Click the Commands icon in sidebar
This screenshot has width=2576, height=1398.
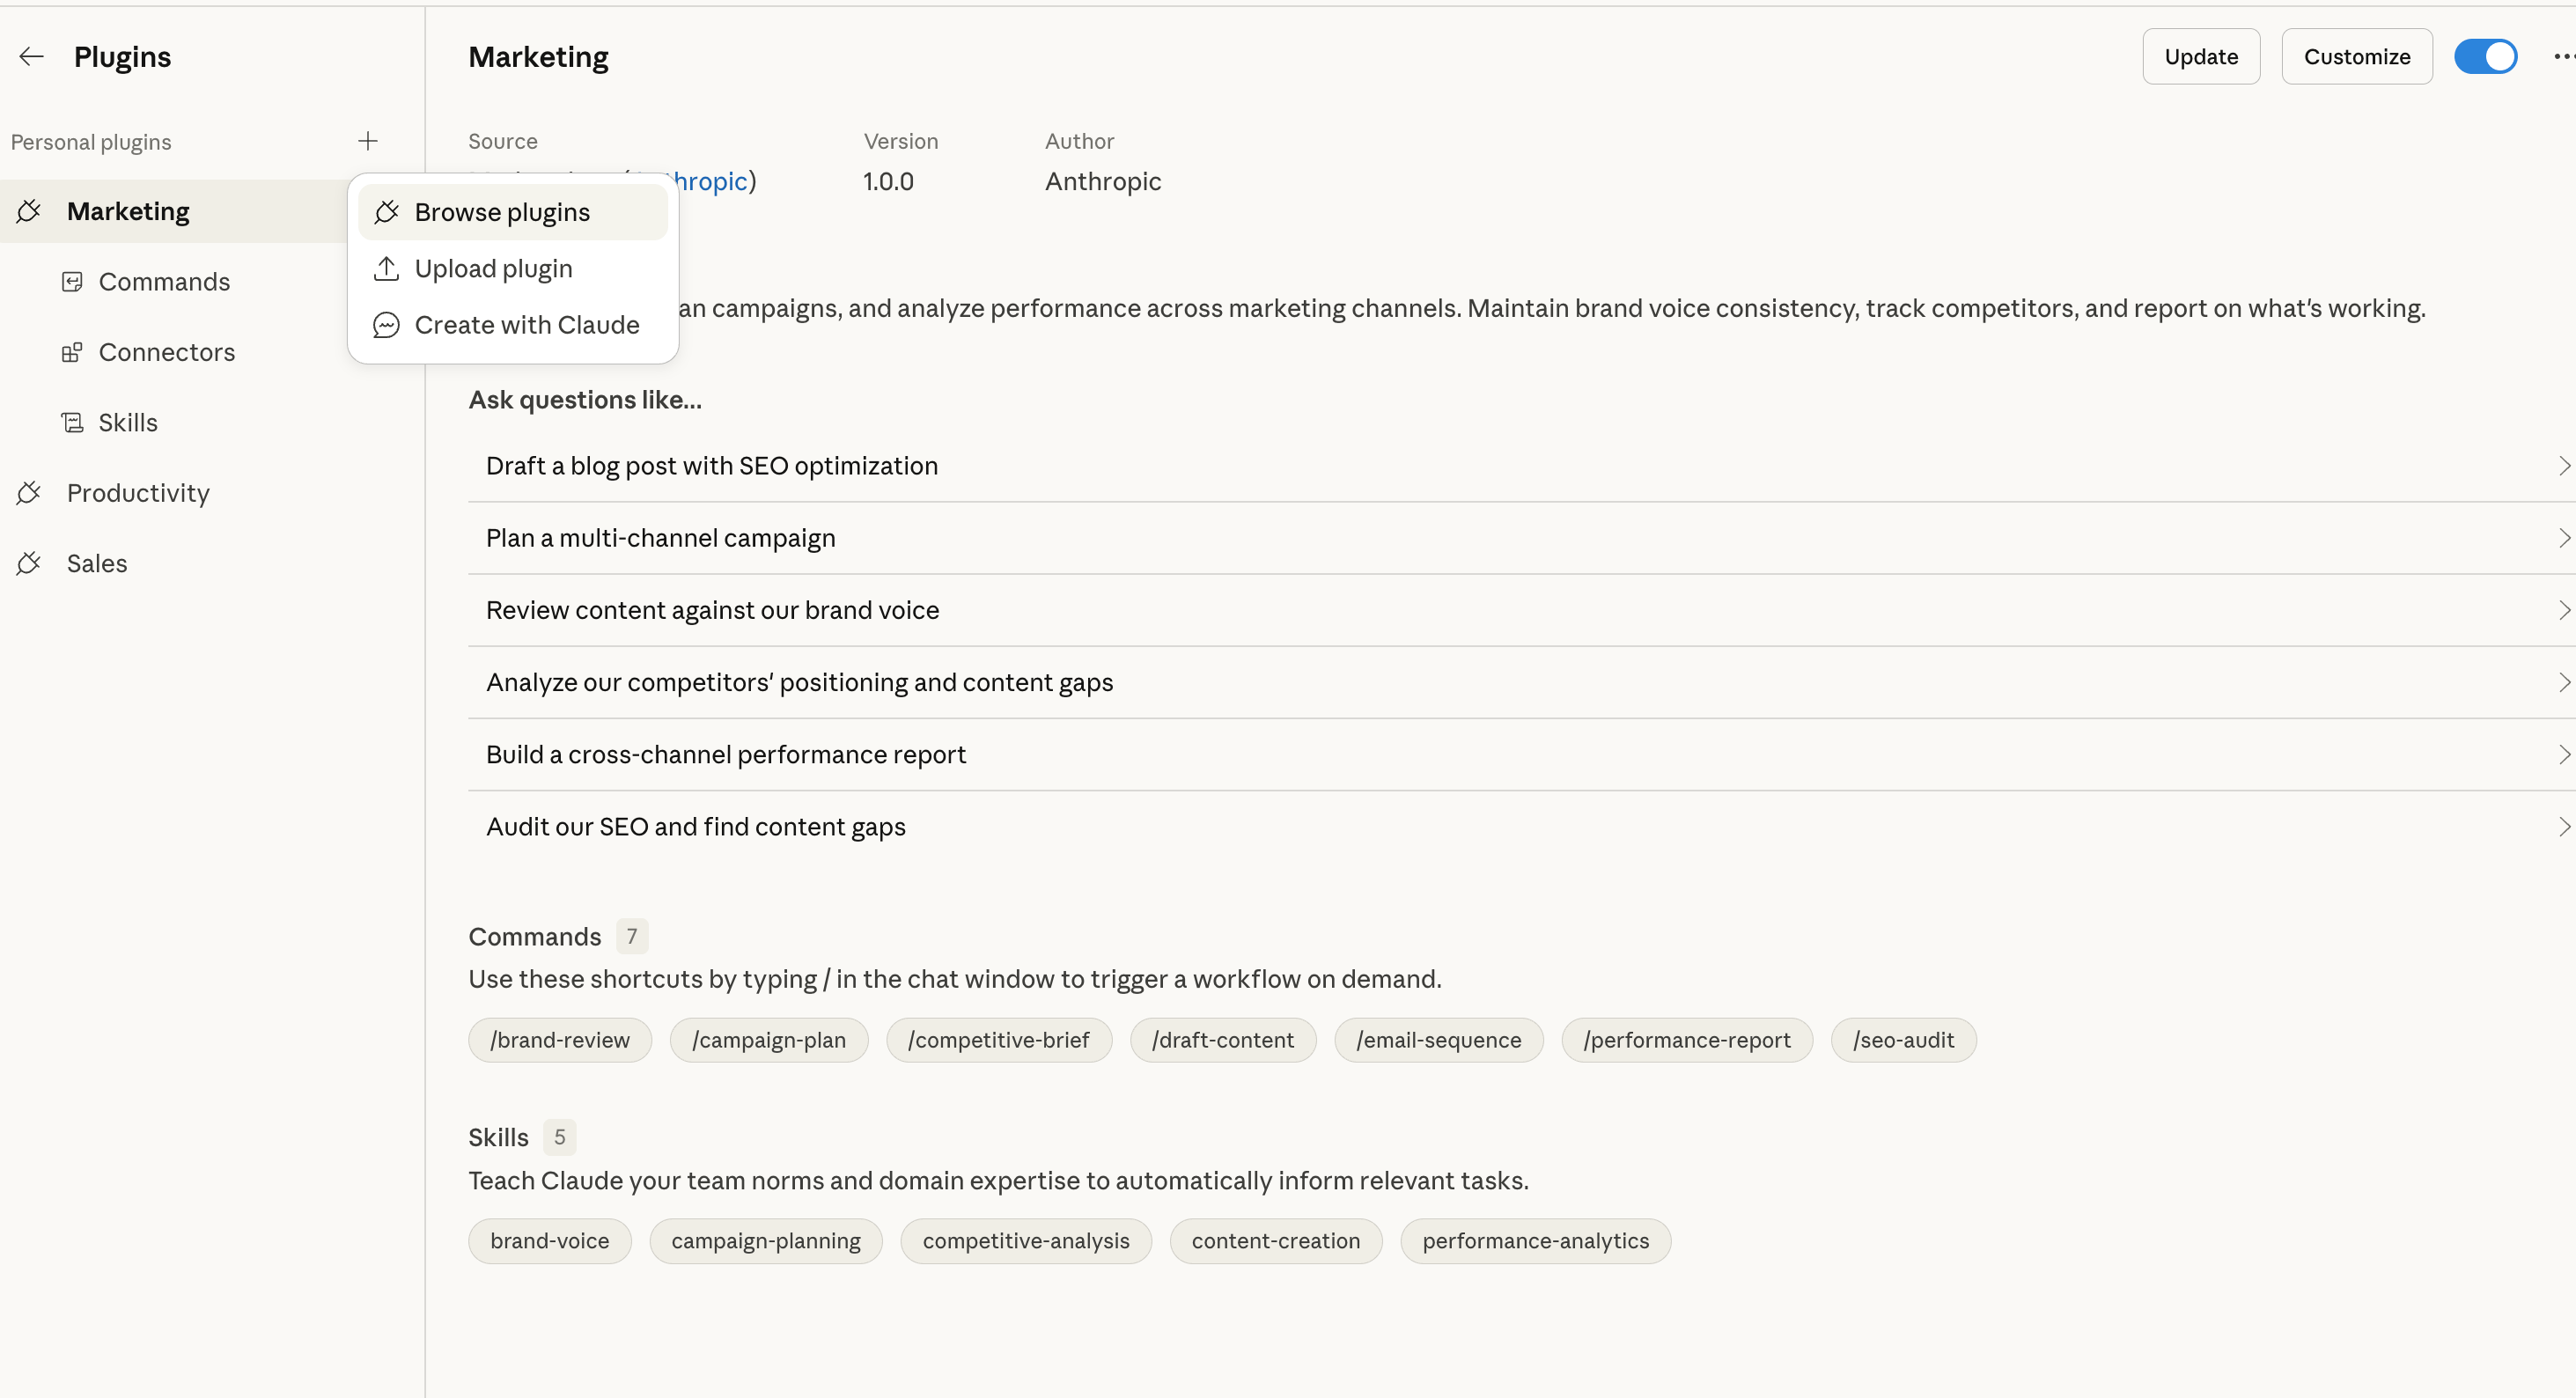72,282
